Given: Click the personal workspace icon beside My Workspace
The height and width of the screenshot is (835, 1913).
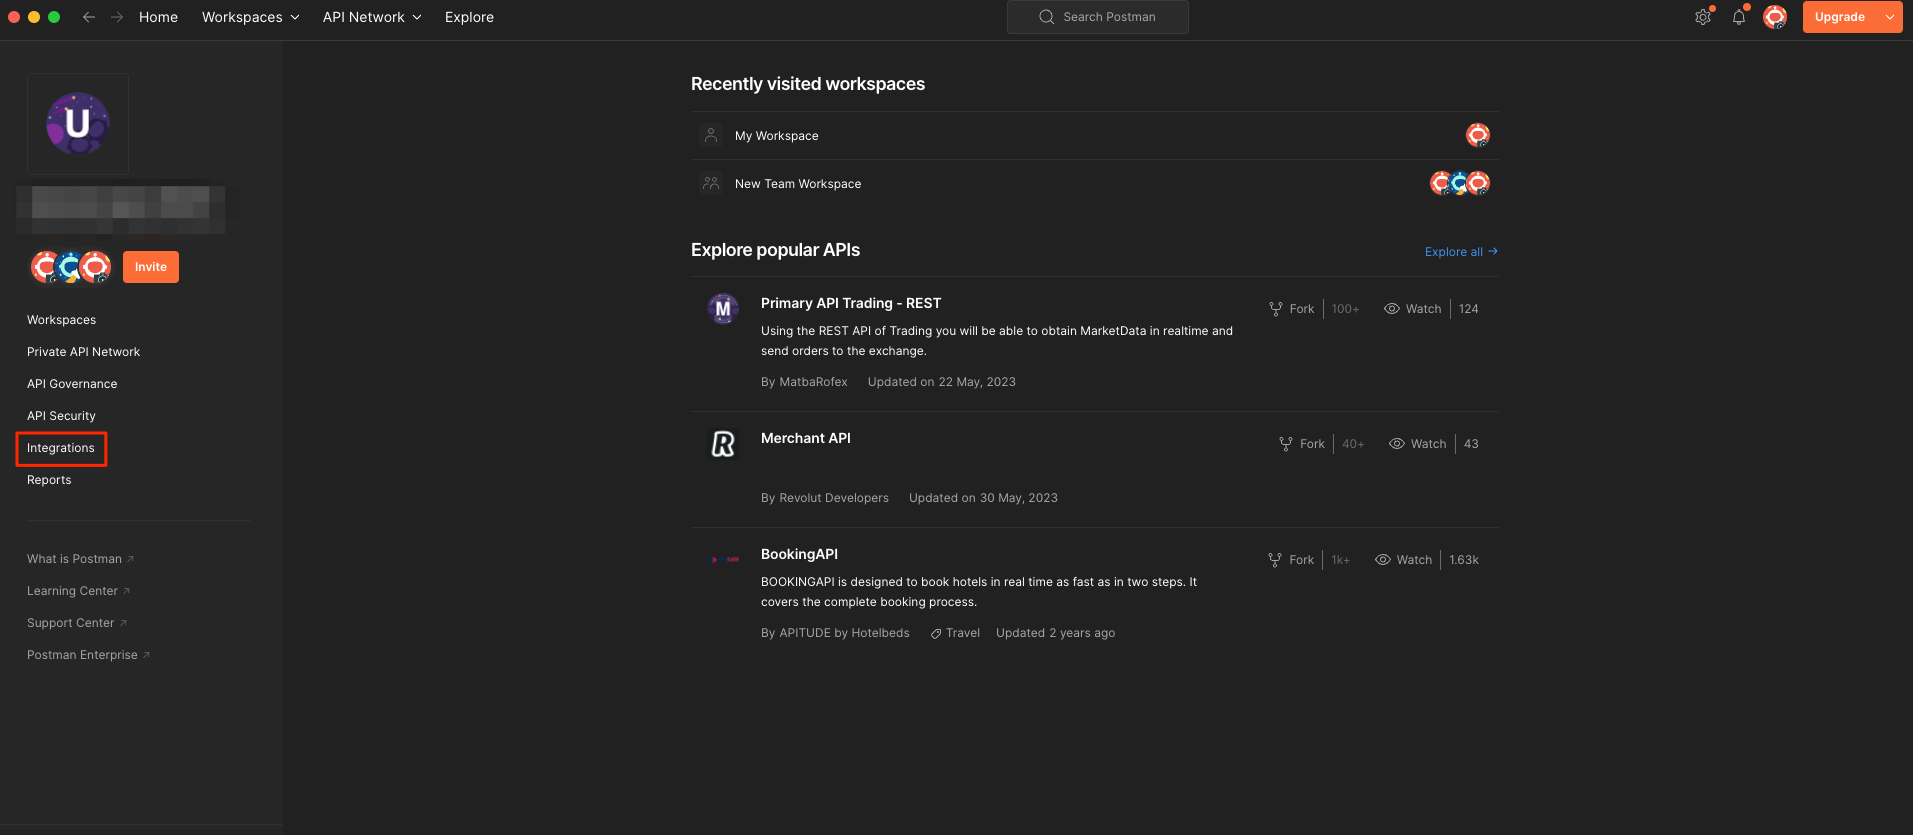Looking at the screenshot, I should pyautogui.click(x=711, y=135).
